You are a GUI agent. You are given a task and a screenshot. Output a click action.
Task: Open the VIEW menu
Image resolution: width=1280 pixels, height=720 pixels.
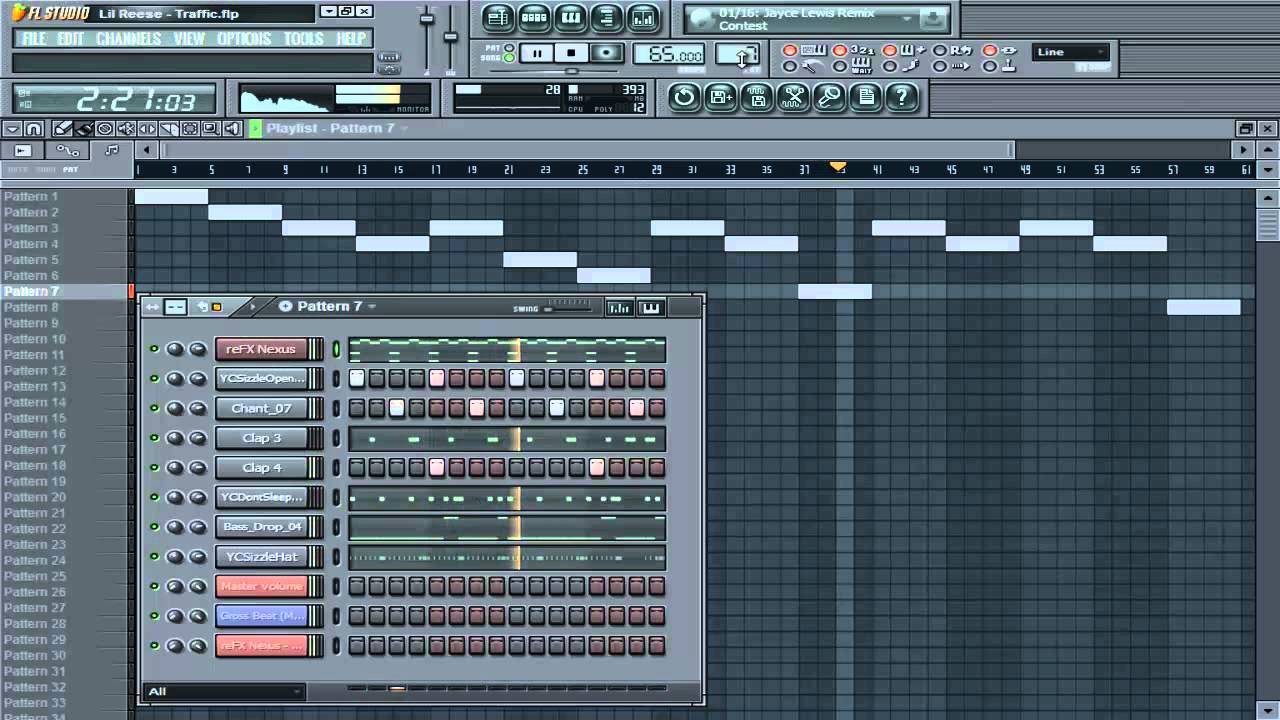189,38
